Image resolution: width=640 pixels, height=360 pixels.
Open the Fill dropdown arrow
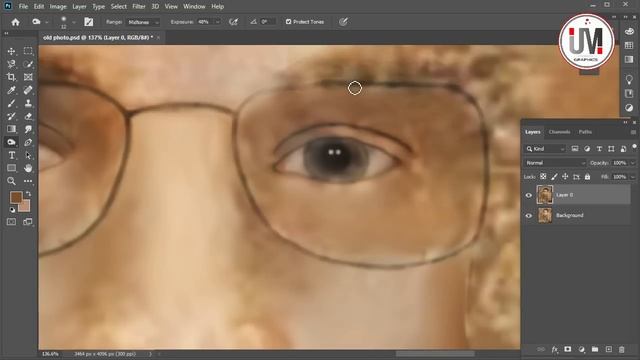tap(633, 177)
